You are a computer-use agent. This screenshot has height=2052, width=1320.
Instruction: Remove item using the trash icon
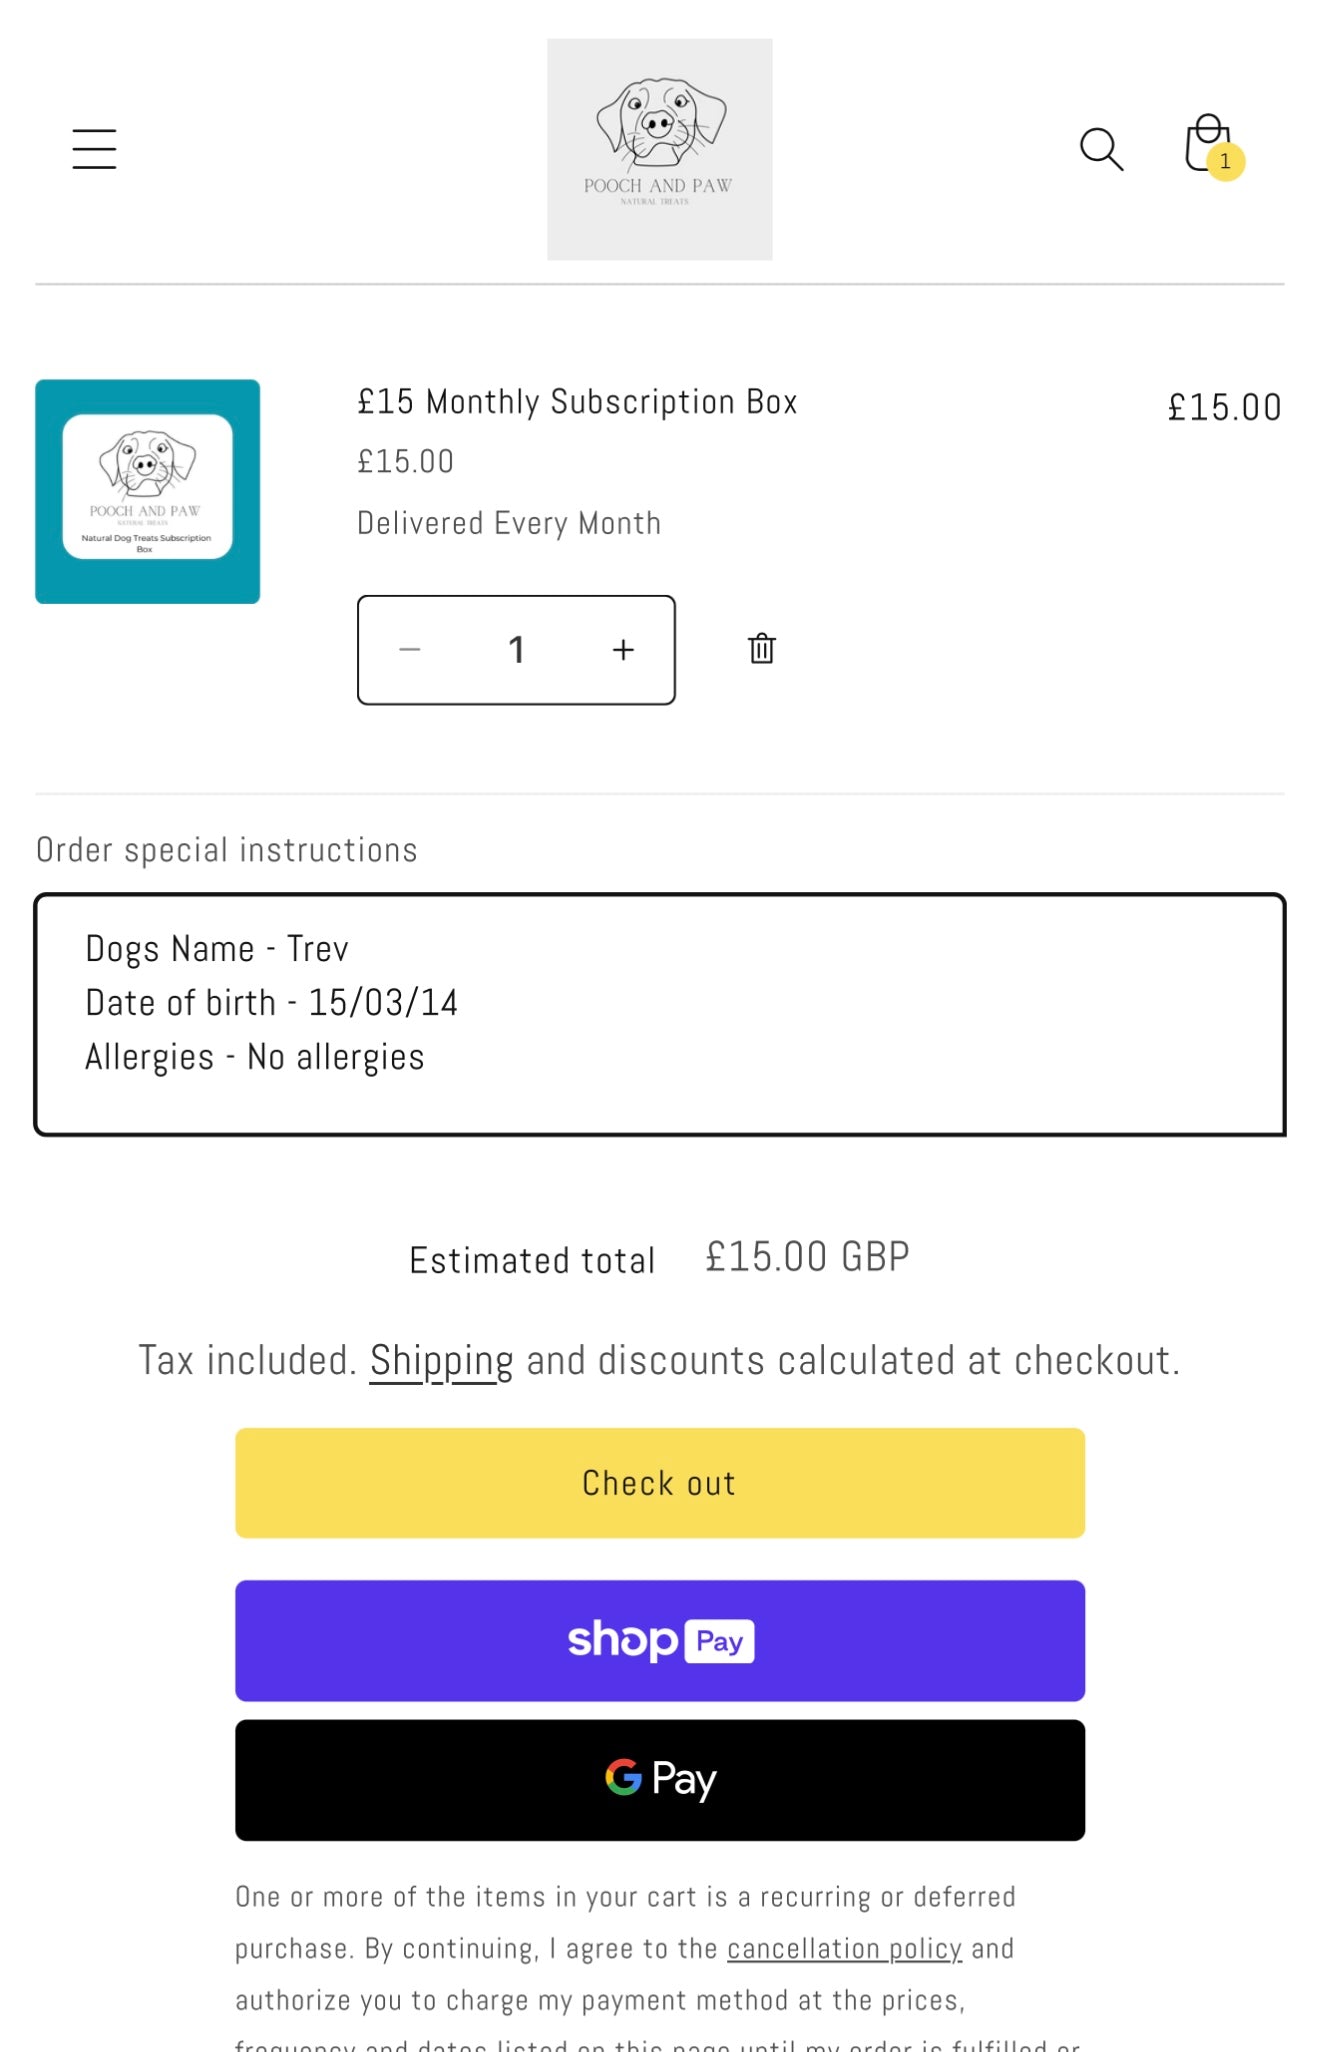click(x=761, y=648)
